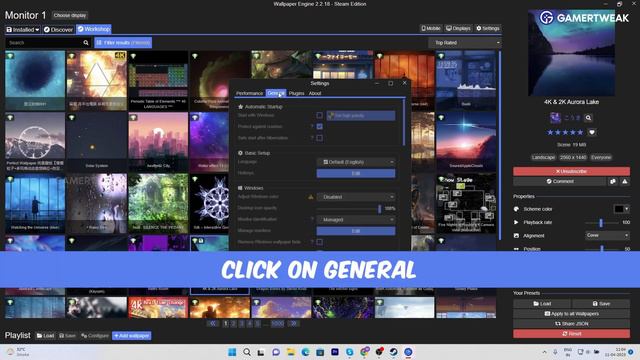Image resolution: width=640 pixels, height=360 pixels.
Task: Select Aesthetic City wallpaper thumbnail
Action: coord(158,142)
